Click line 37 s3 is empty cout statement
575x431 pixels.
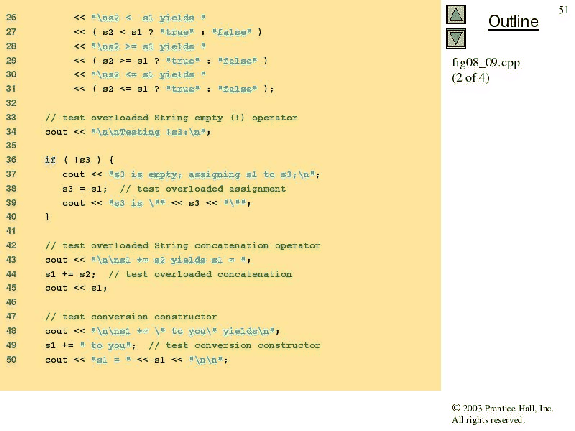tap(191, 174)
